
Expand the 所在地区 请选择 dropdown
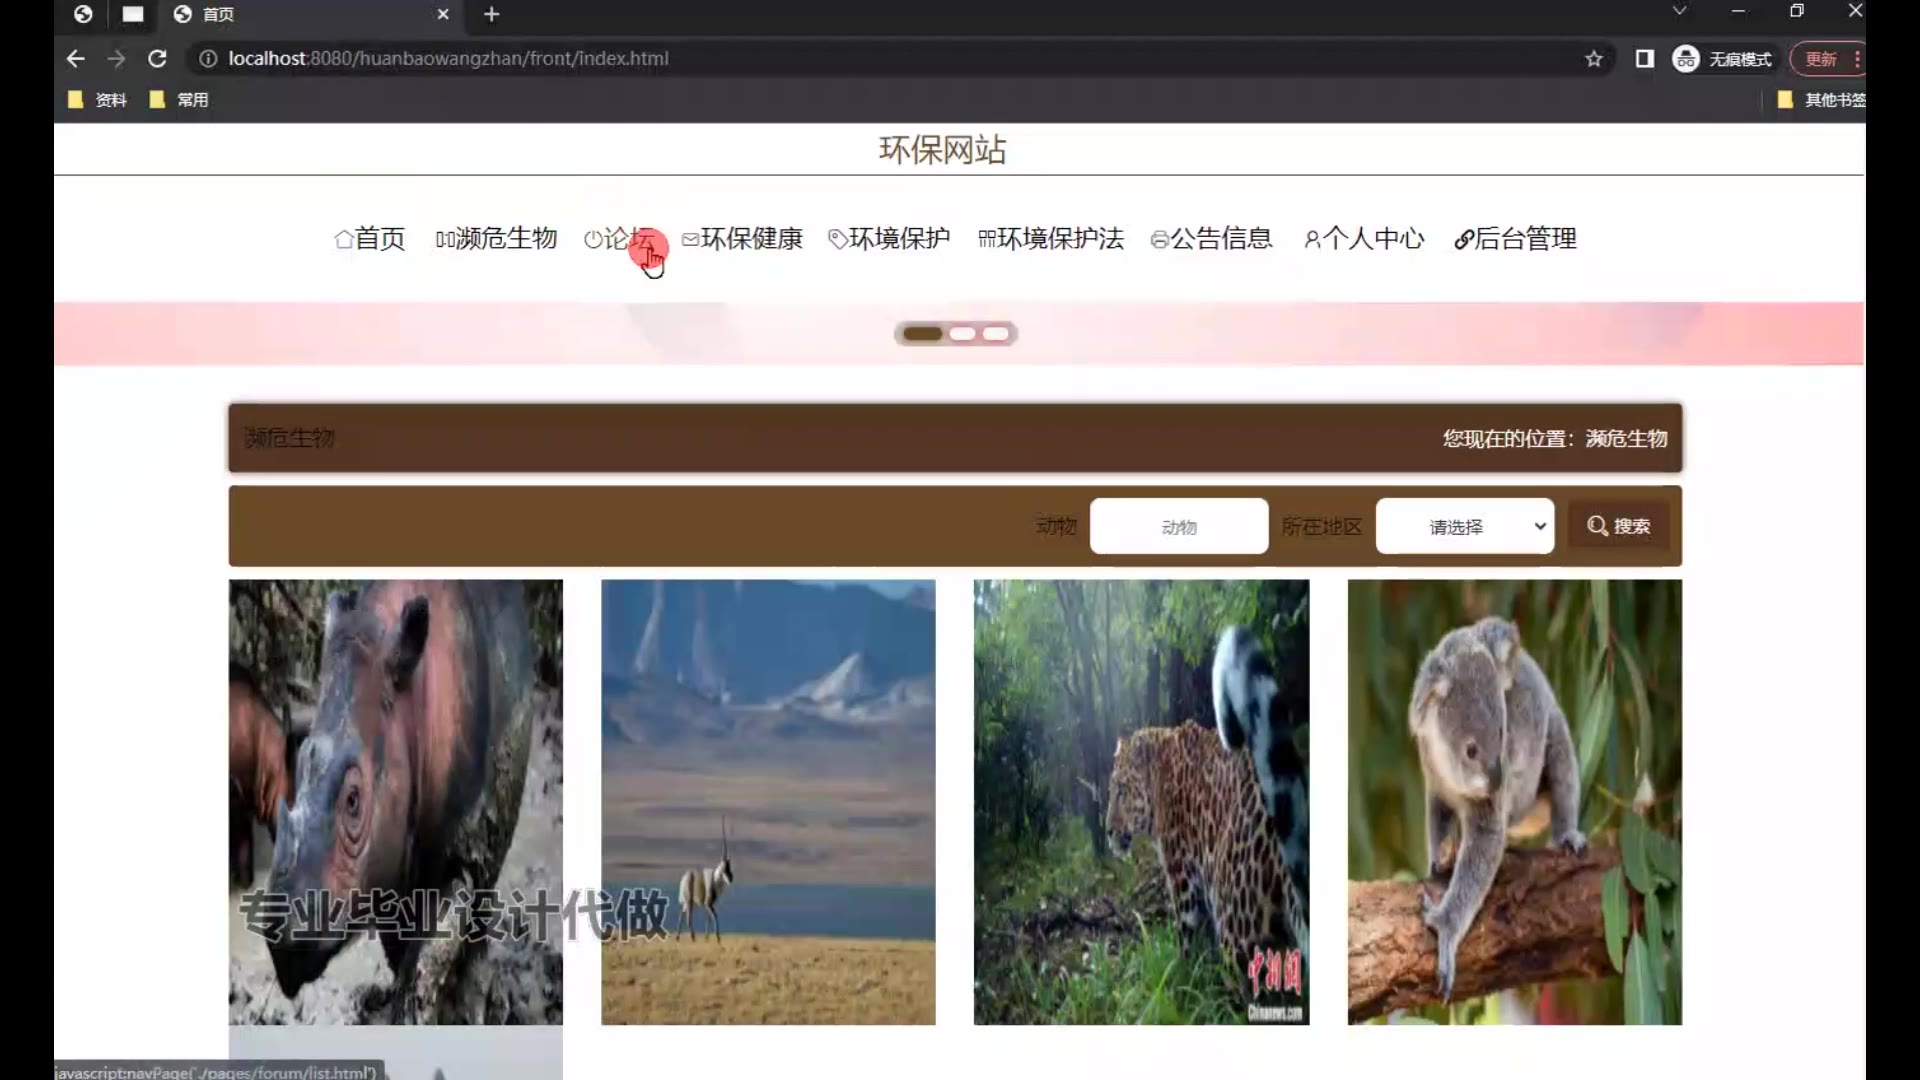click(x=1464, y=526)
